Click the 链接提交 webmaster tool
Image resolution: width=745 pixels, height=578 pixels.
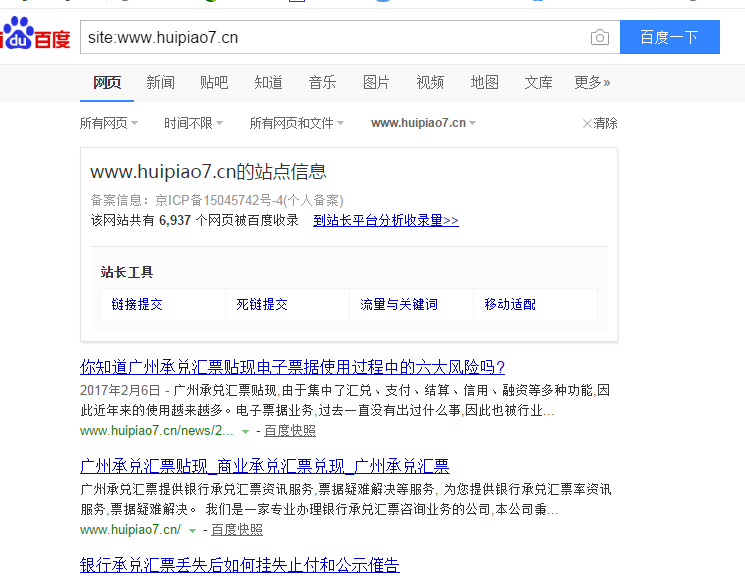tap(137, 304)
